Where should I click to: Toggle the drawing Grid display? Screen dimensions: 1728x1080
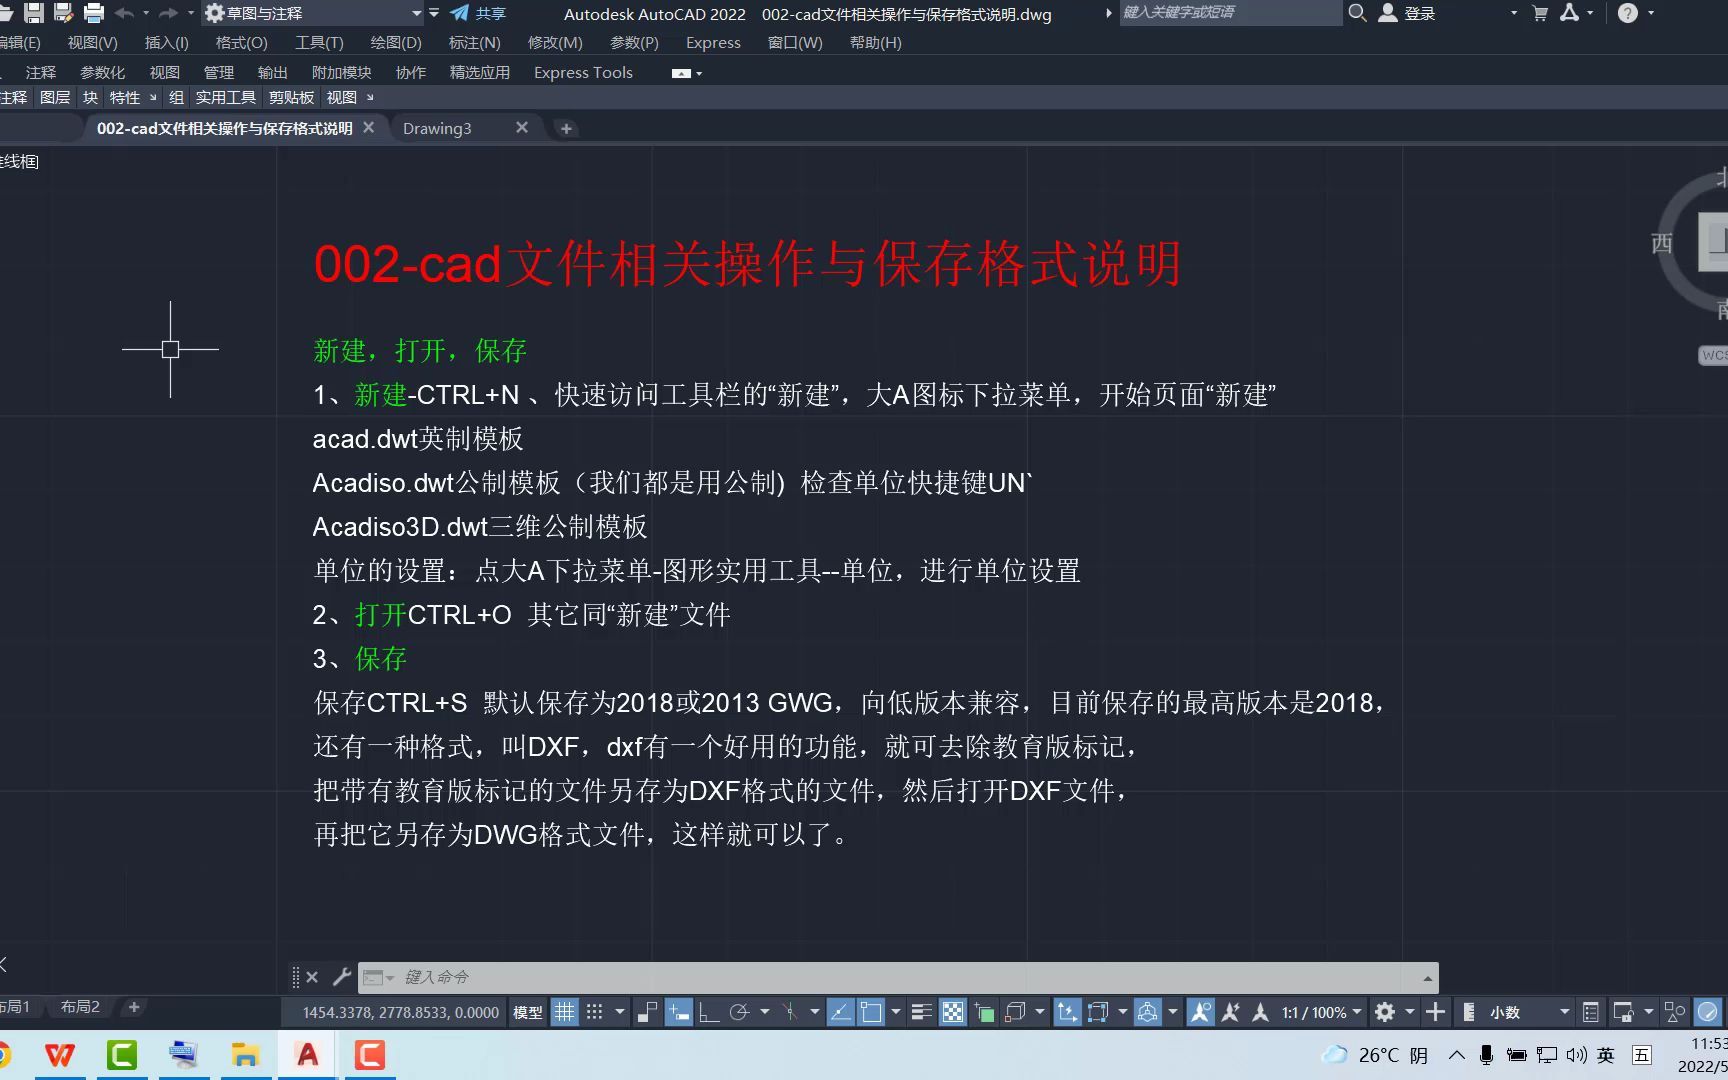coord(565,1012)
